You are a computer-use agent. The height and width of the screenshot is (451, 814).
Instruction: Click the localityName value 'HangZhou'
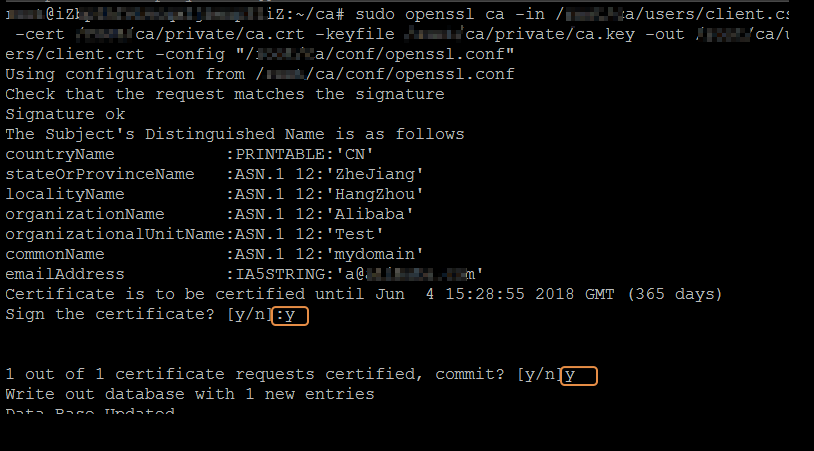(x=384, y=195)
